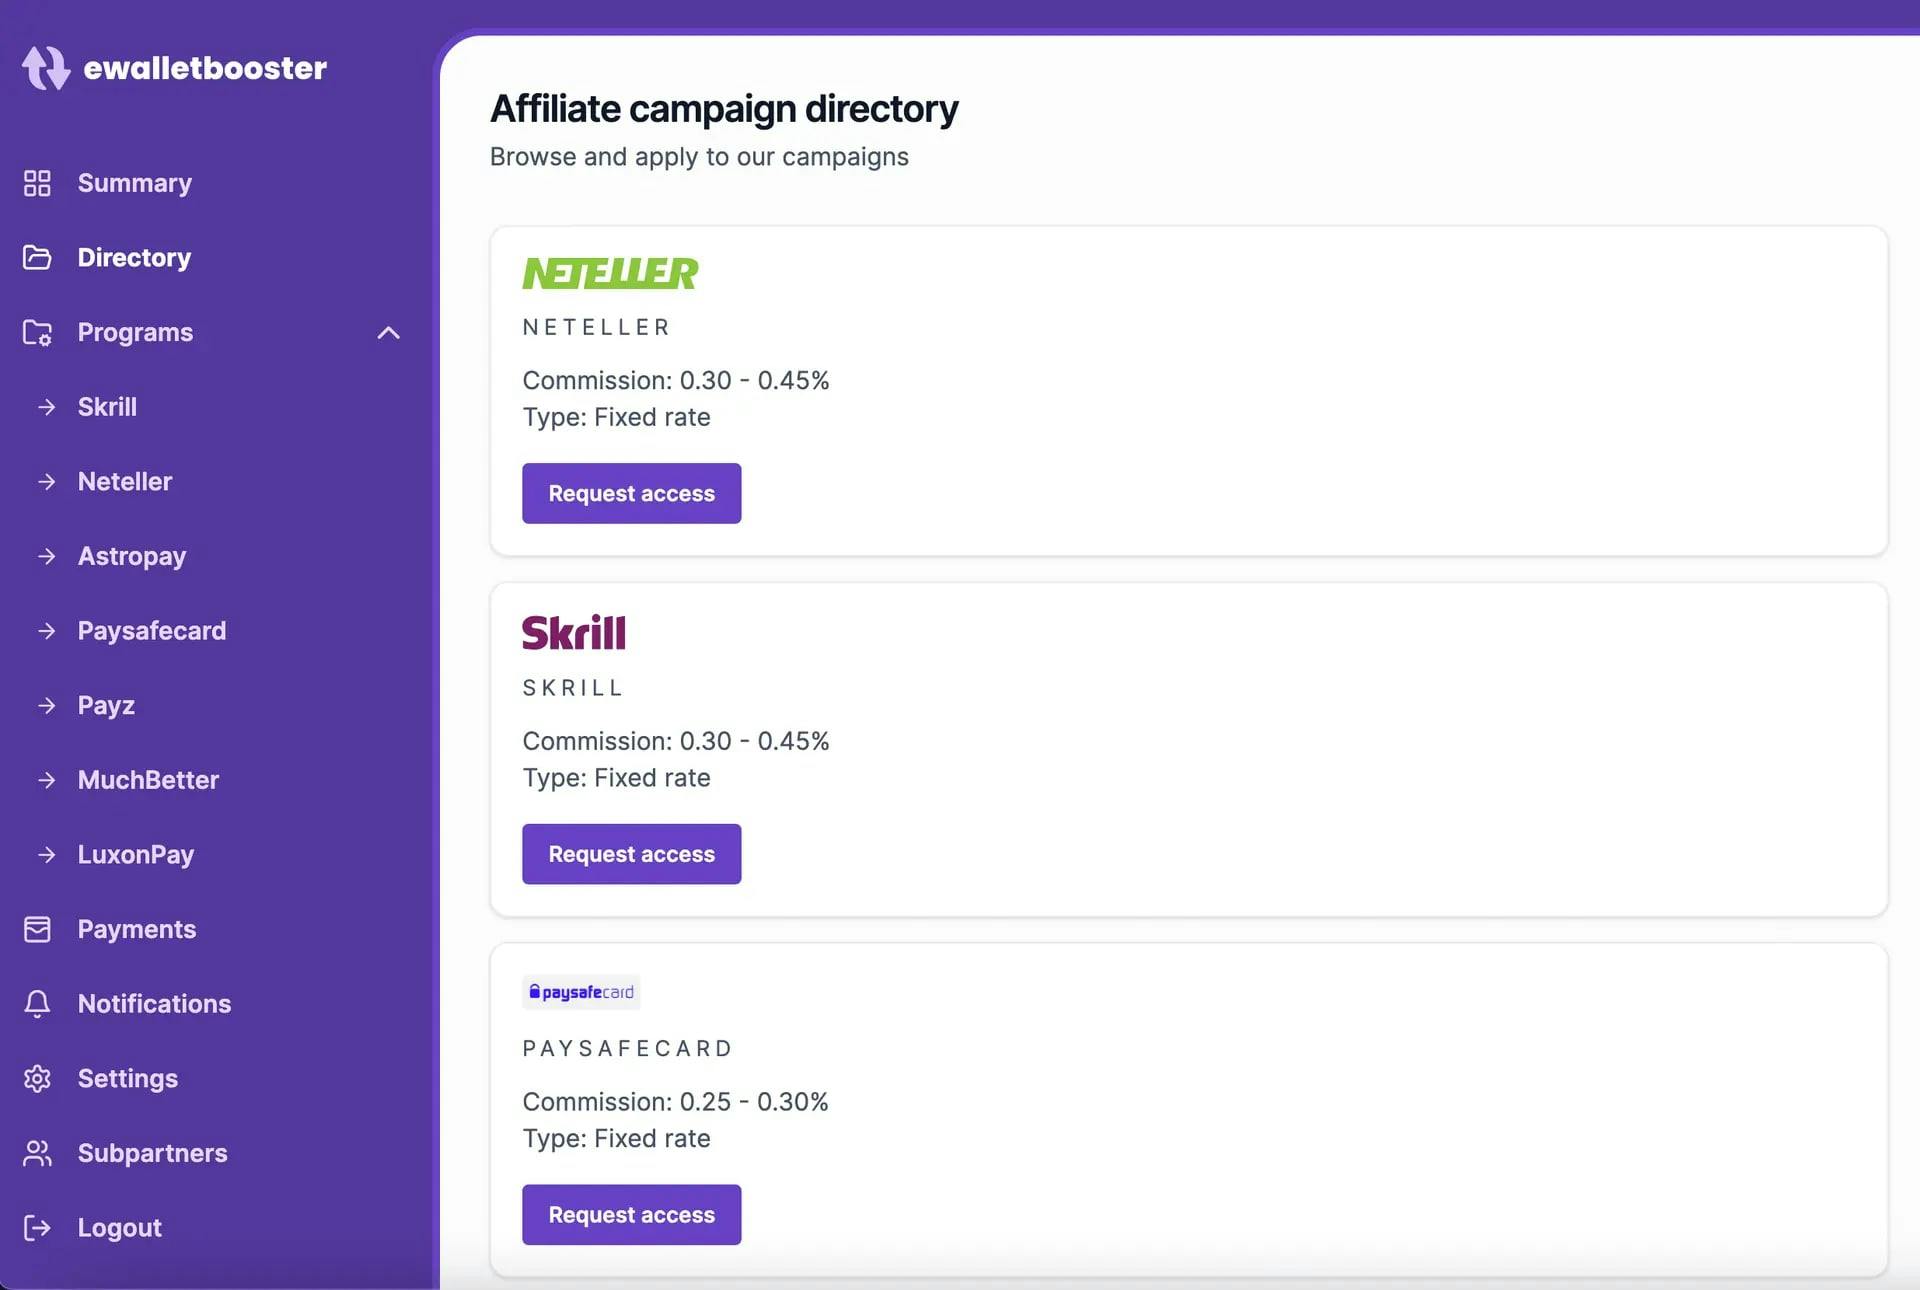The image size is (1920, 1290).
Task: Click the Directory folder icon
Action: 36,258
